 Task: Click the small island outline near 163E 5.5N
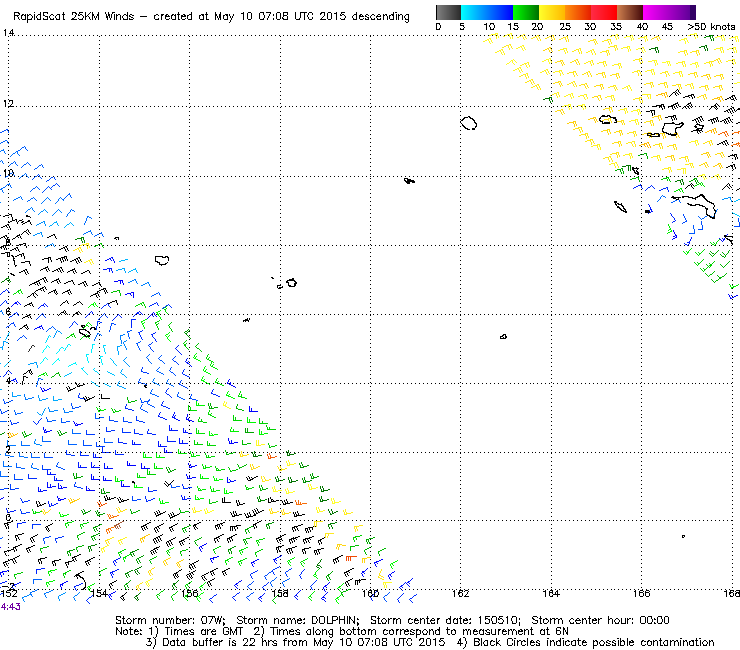tap(503, 337)
